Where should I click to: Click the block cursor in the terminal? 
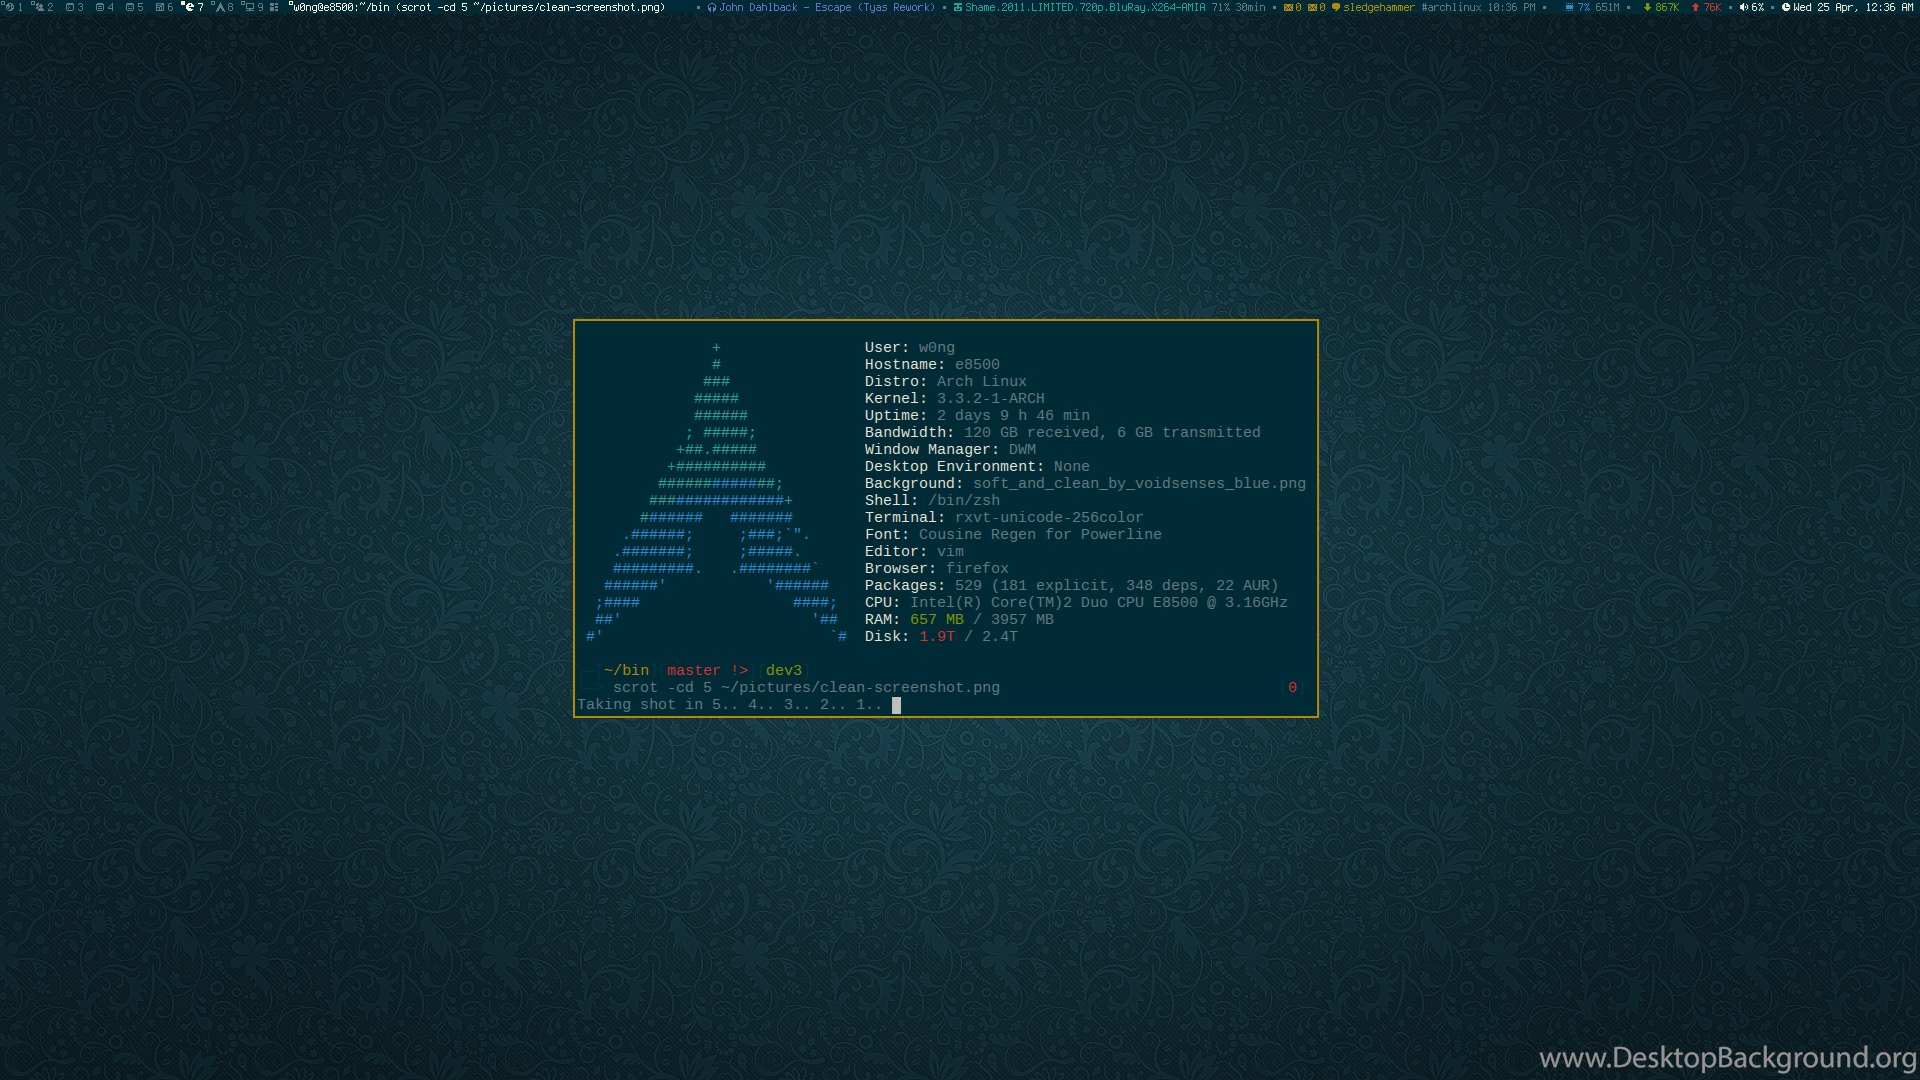click(x=895, y=703)
